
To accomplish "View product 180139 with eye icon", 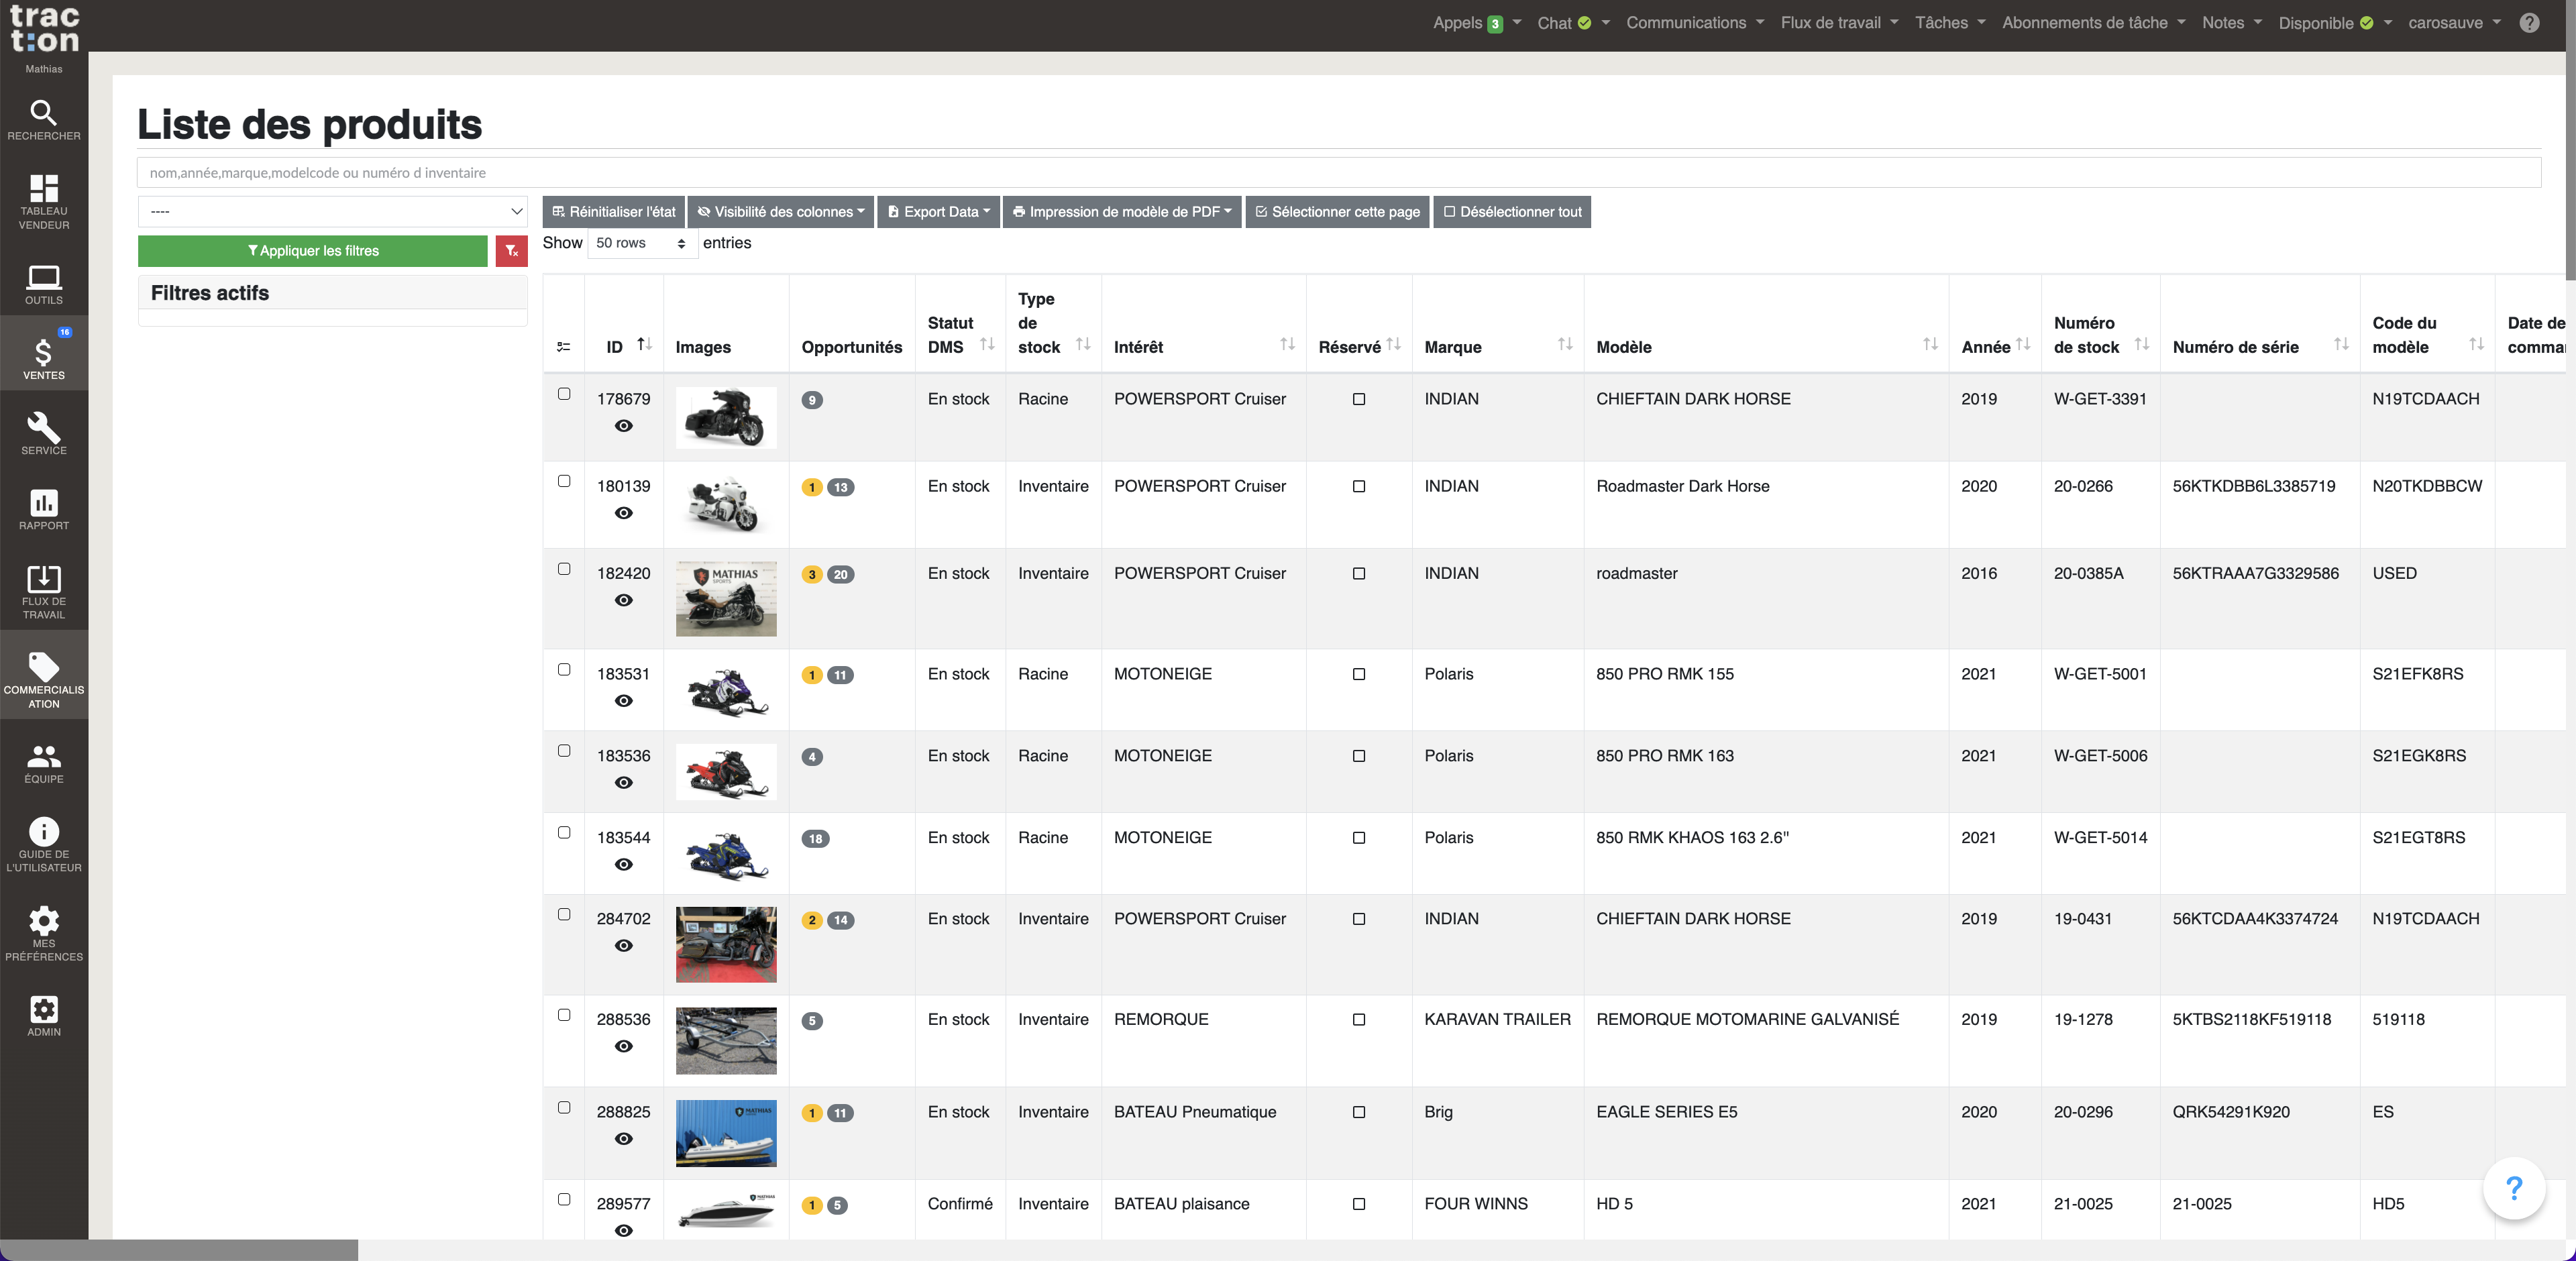I will coord(623,513).
